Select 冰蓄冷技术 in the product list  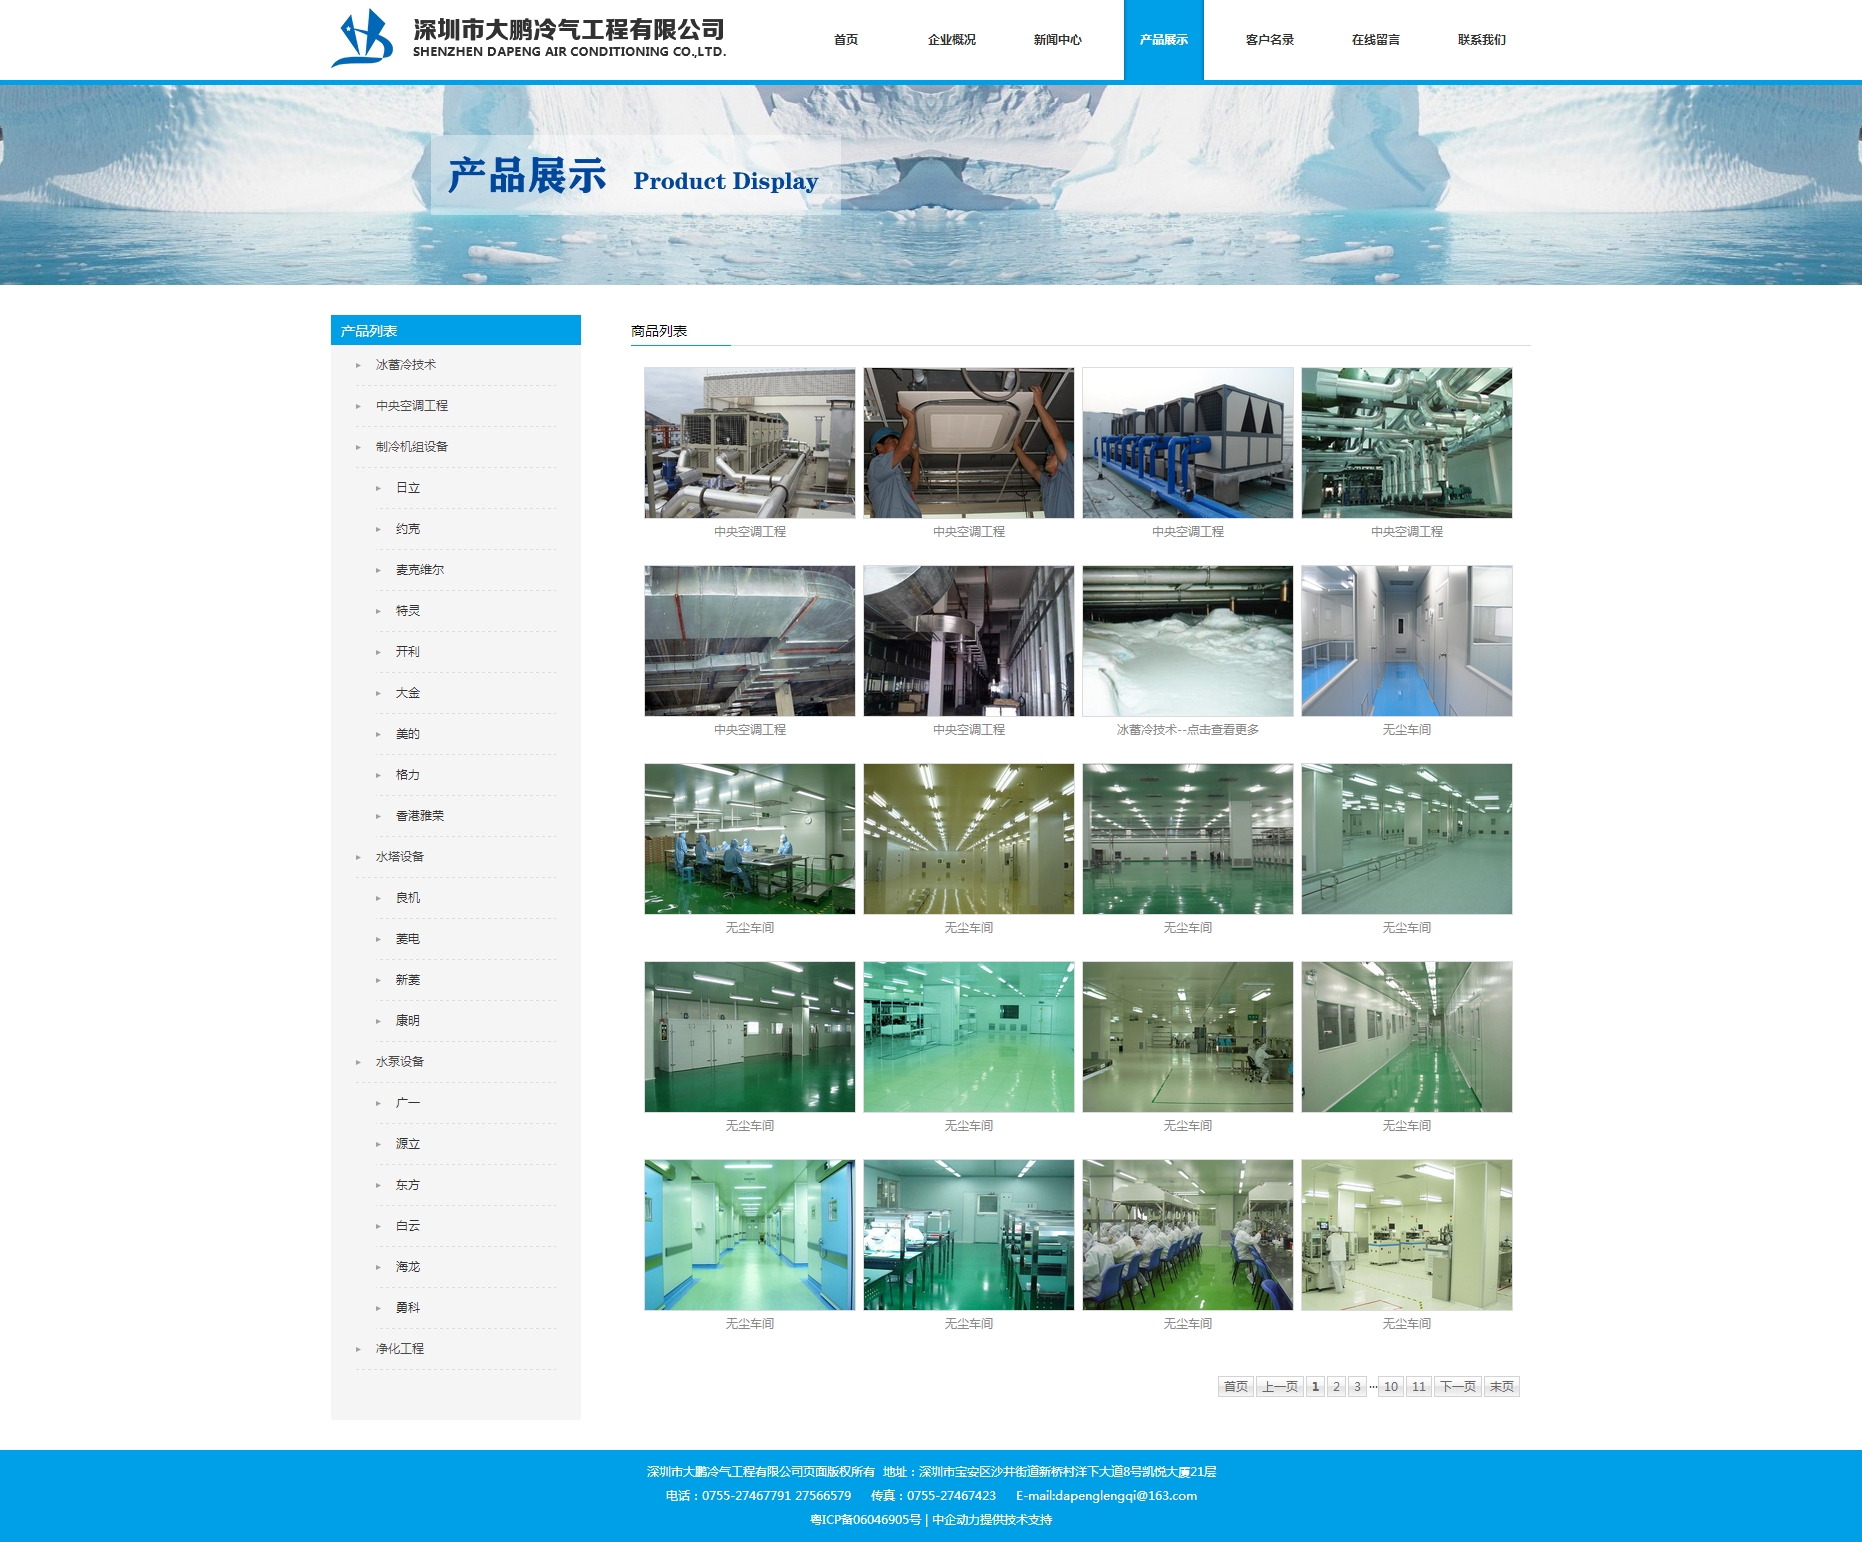(406, 365)
